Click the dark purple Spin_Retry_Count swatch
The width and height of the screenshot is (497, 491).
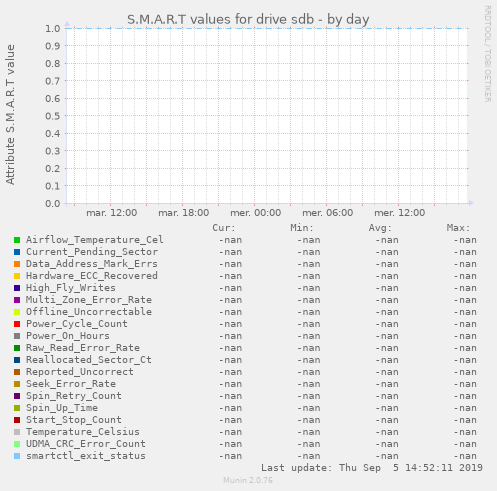click(x=17, y=396)
